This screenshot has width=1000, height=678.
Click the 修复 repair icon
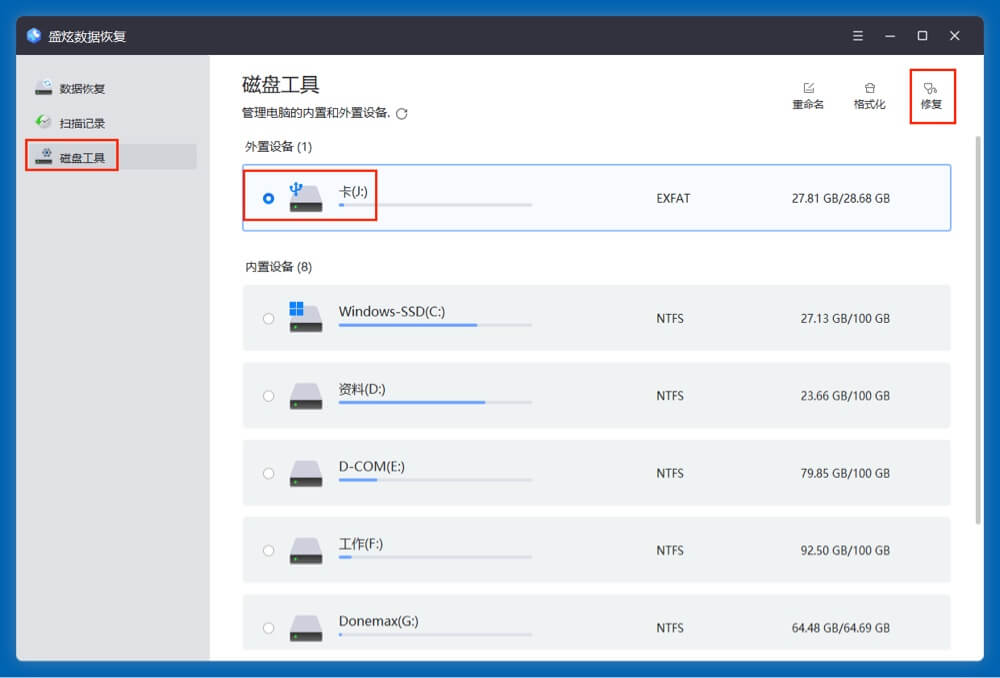pyautogui.click(x=931, y=89)
